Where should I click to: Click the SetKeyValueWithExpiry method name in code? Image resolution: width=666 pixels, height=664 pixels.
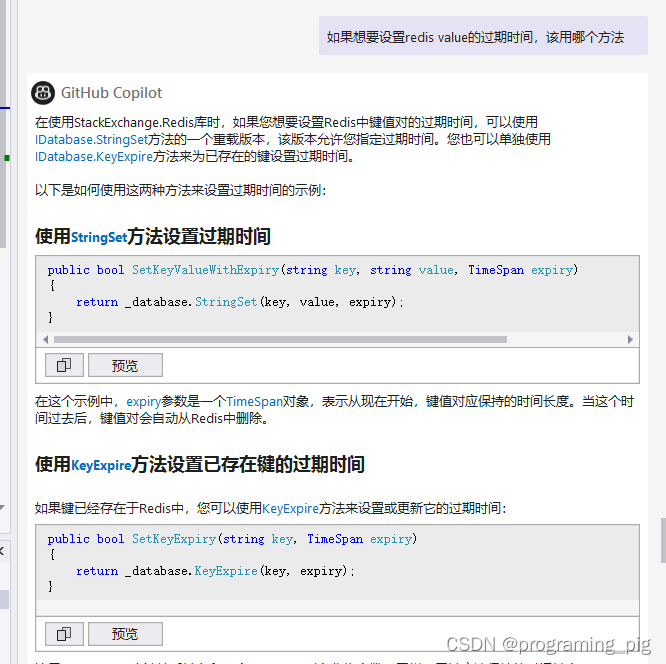click(205, 270)
